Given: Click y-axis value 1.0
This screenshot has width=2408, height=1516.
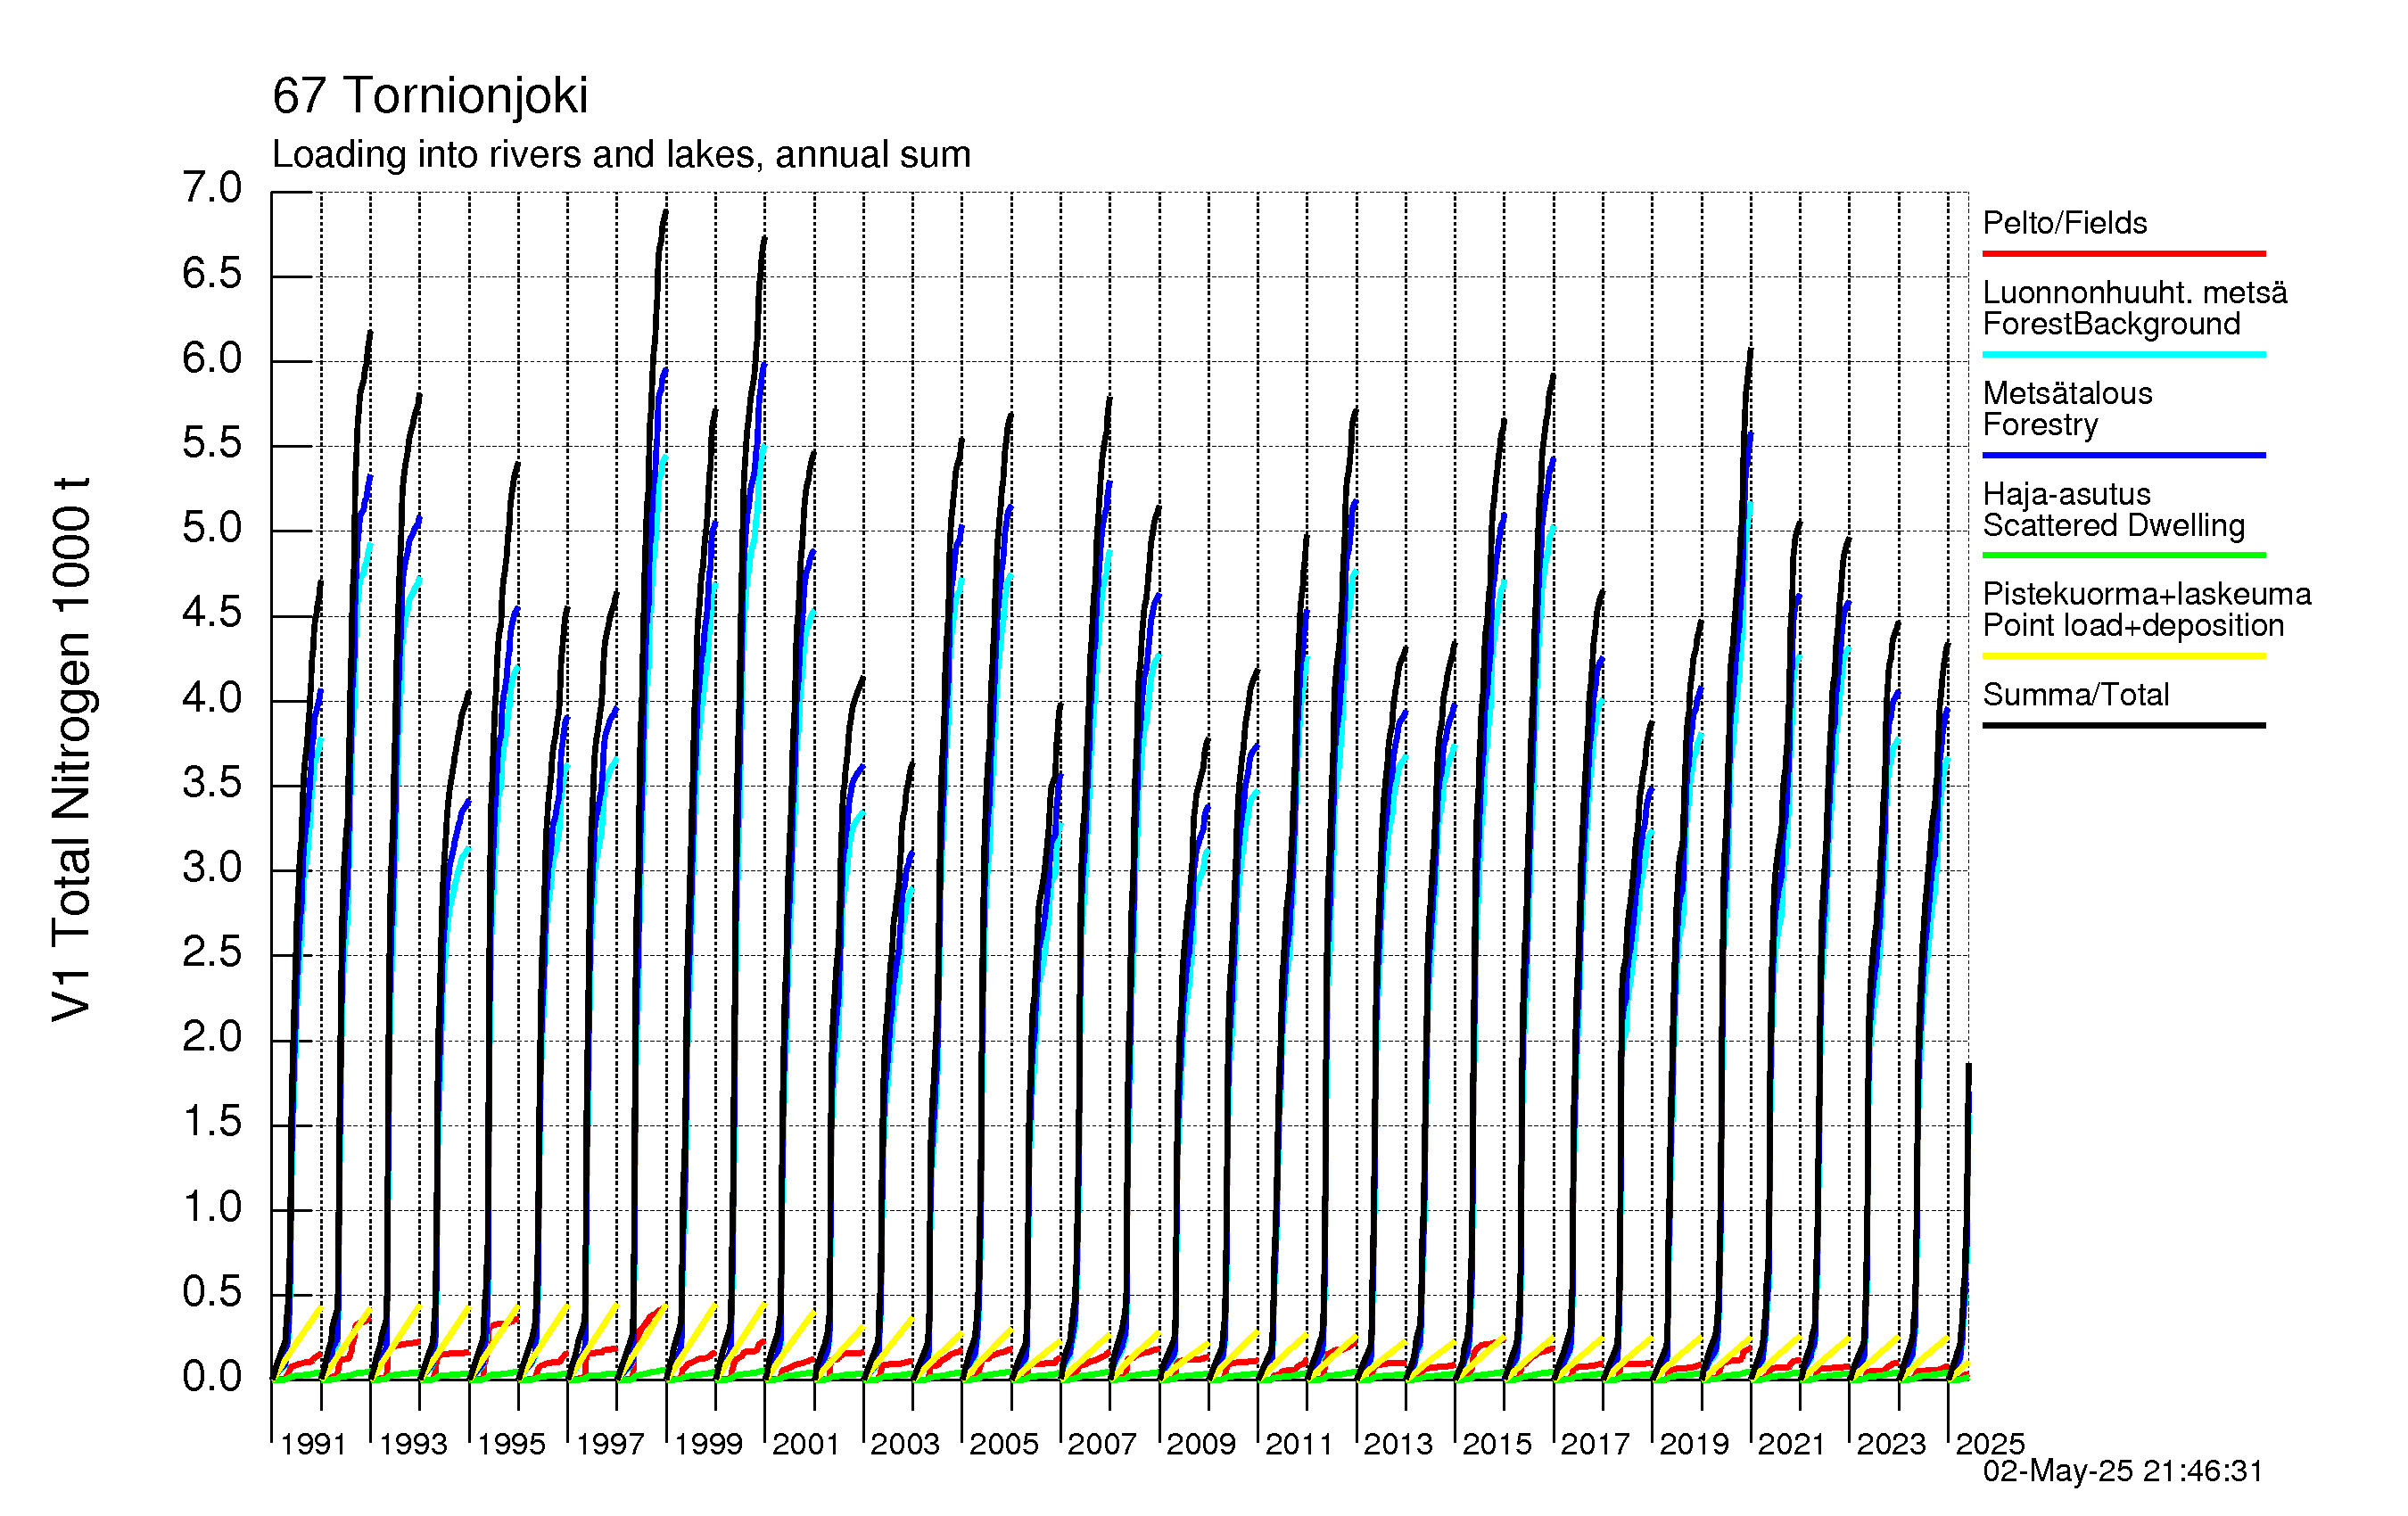Looking at the screenshot, I should (x=212, y=1208).
